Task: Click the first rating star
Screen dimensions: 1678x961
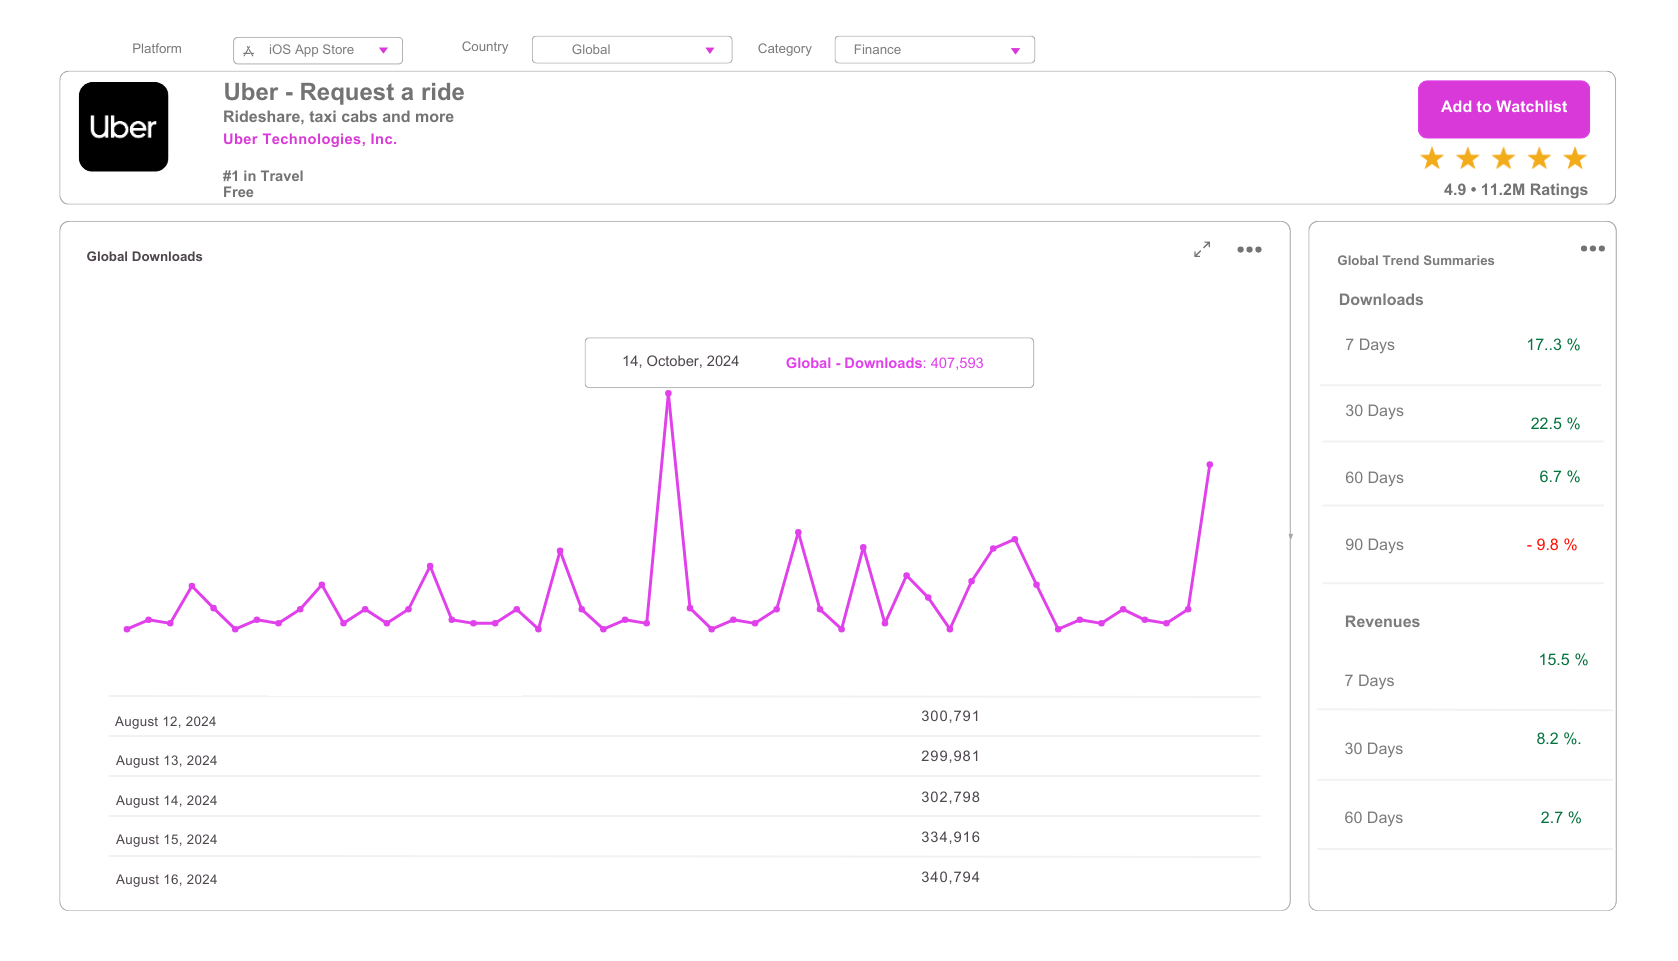Action: 1432,159
